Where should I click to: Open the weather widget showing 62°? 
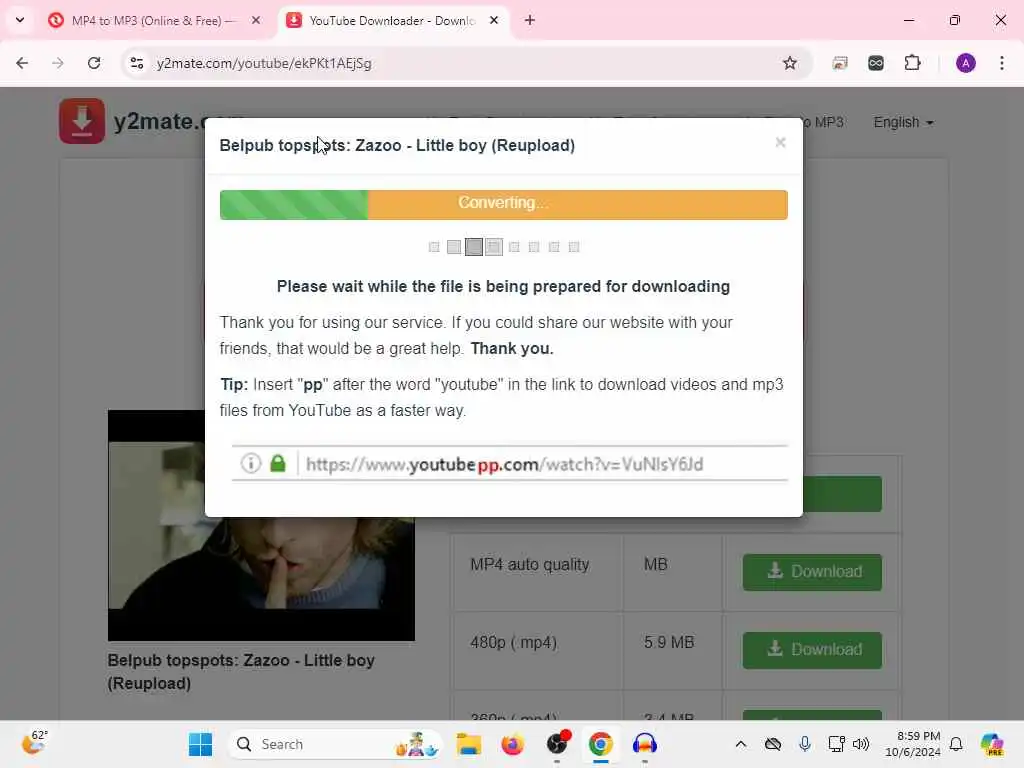(x=35, y=743)
